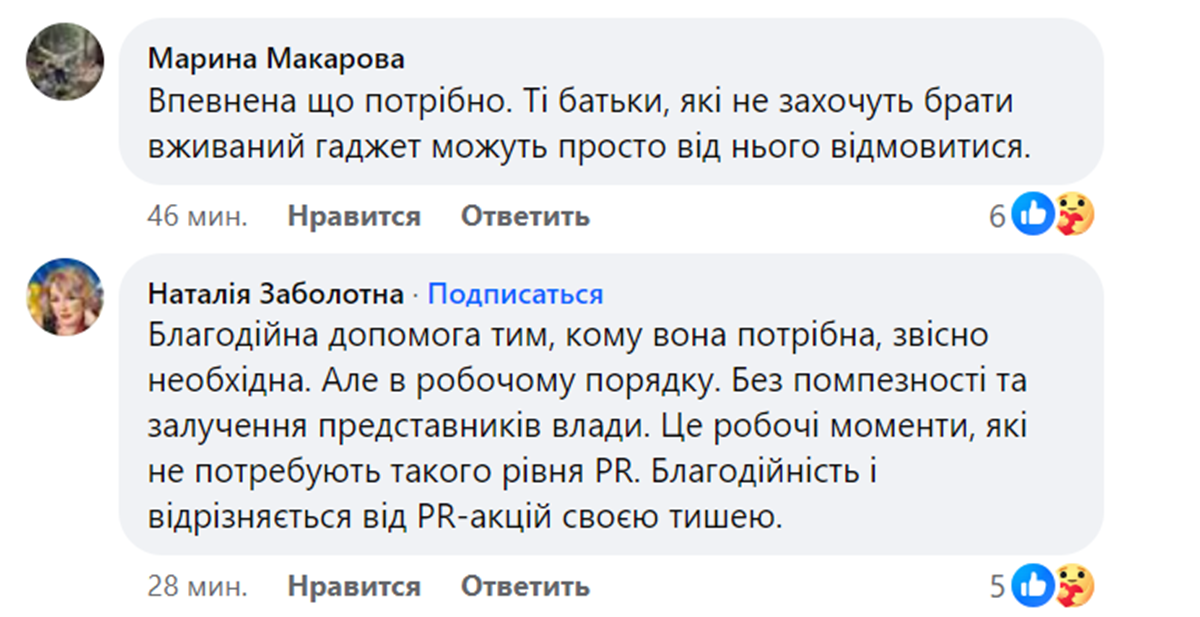The width and height of the screenshot is (1200, 617).
Task: Click the reaction count 5
Action: point(997,586)
